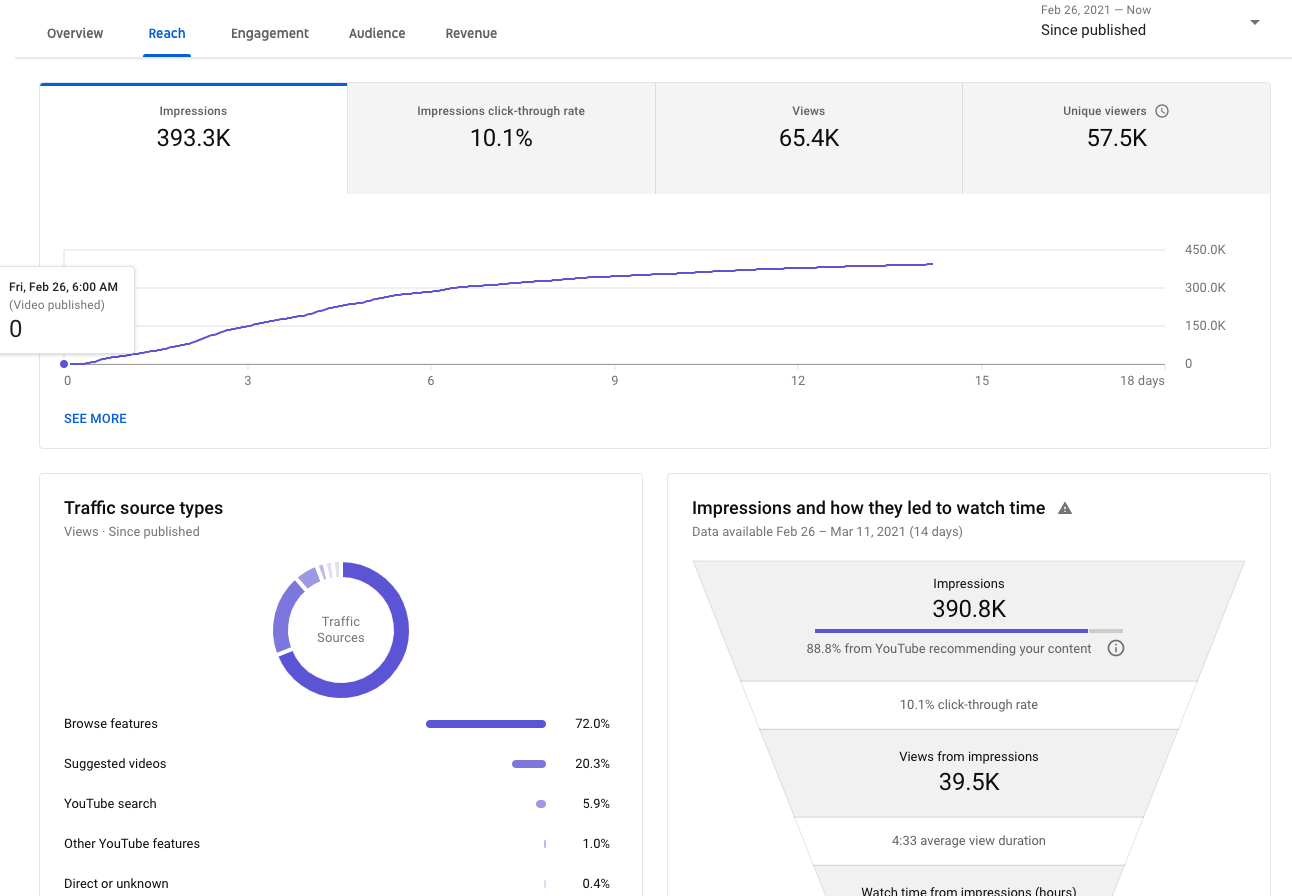Show the Views 65.4K metric card
This screenshot has height=896, width=1292.
[x=809, y=138]
